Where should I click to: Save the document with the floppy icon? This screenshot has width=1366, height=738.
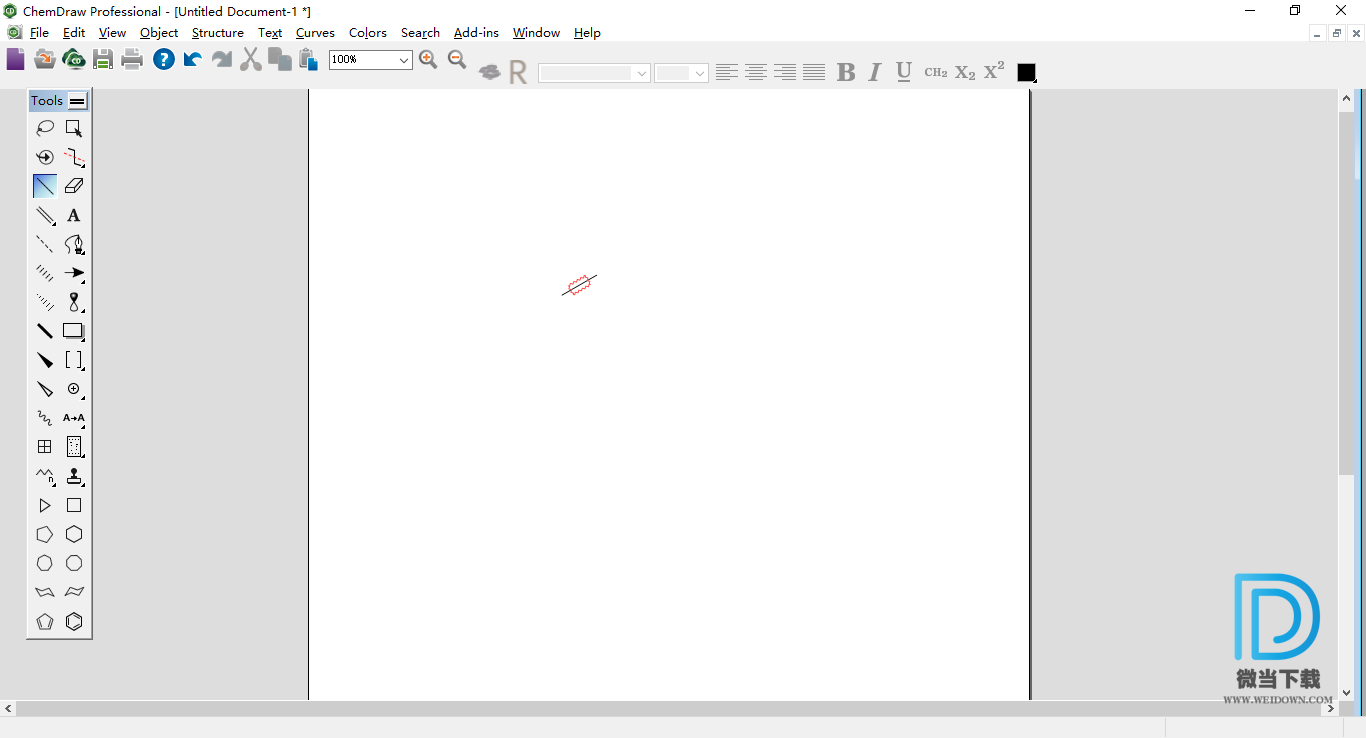point(103,60)
